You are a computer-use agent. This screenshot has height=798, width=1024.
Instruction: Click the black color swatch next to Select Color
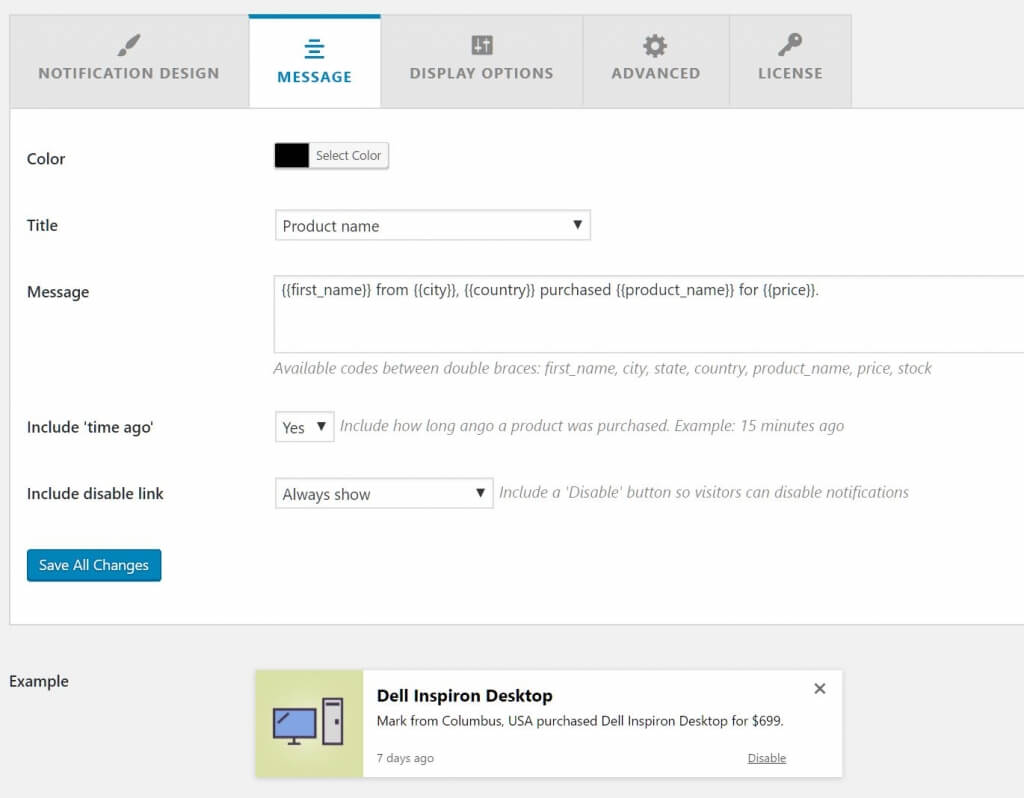pyautogui.click(x=293, y=155)
